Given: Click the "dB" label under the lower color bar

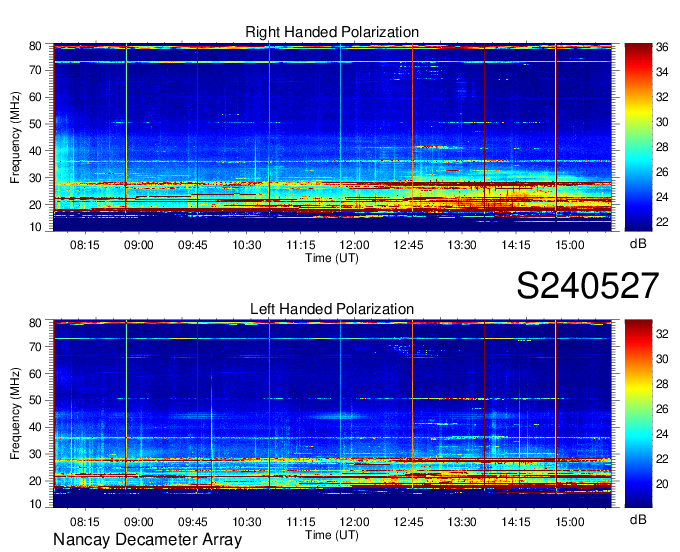Looking at the screenshot, I should 638,519.
